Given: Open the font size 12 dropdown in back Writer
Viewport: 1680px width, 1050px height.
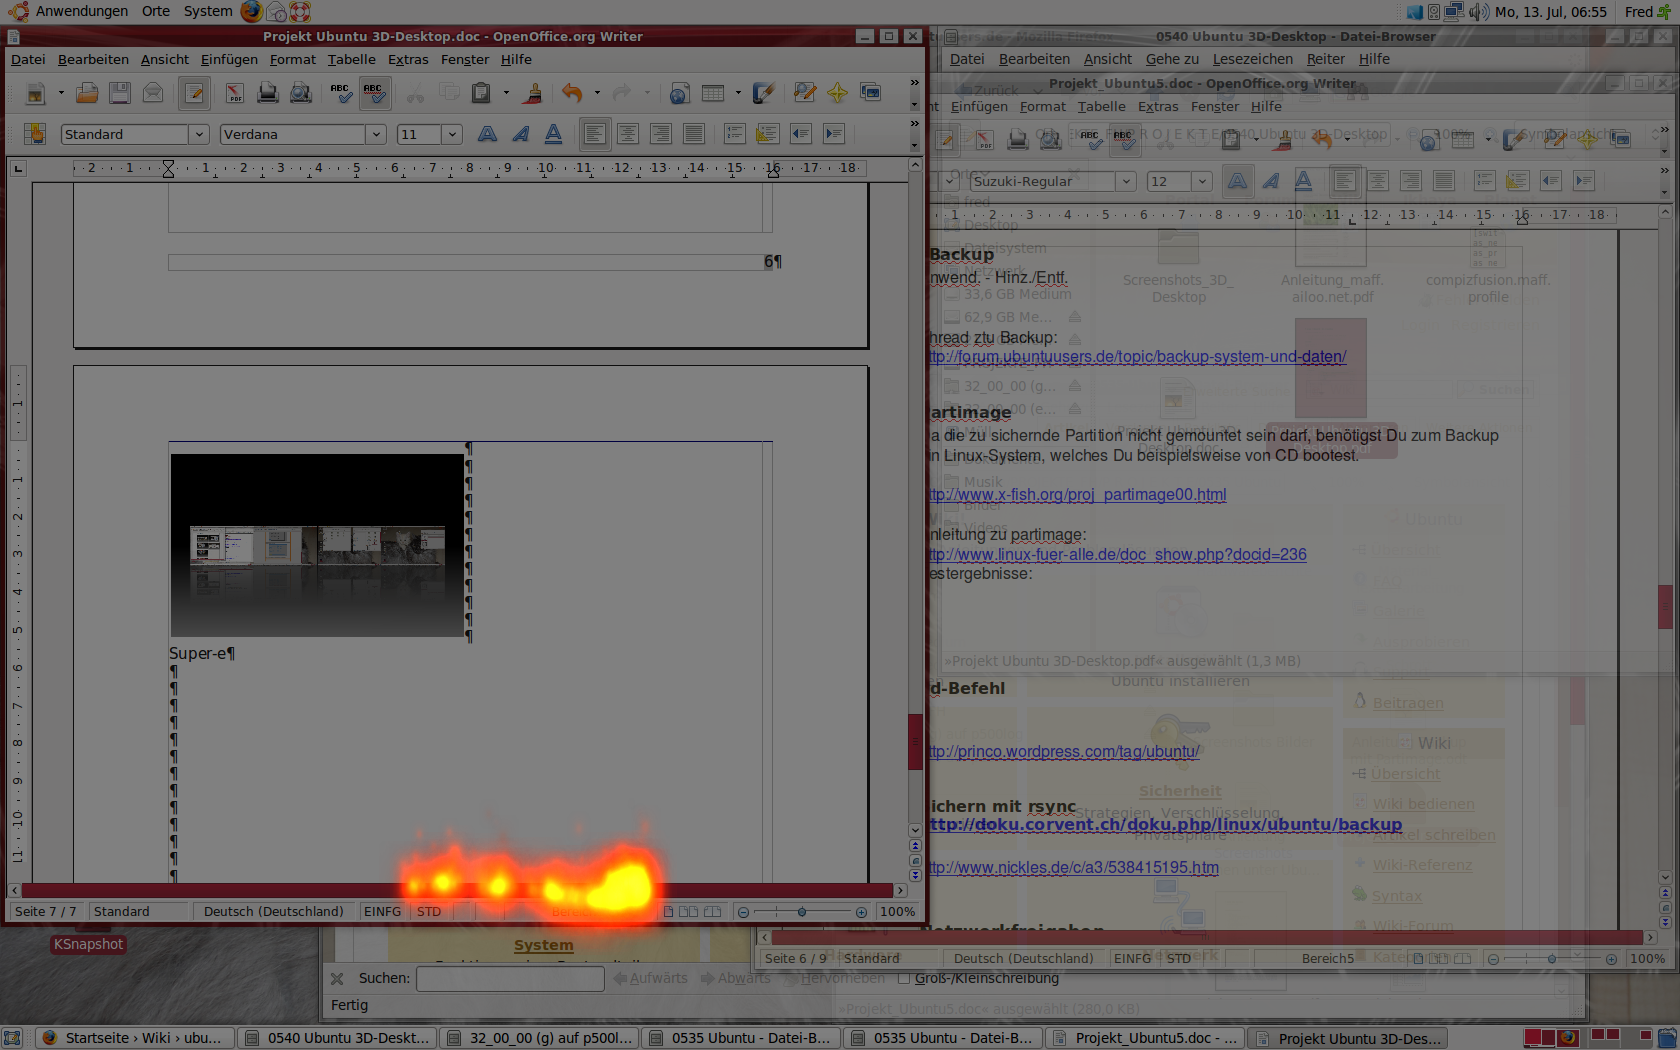Looking at the screenshot, I should point(1202,181).
